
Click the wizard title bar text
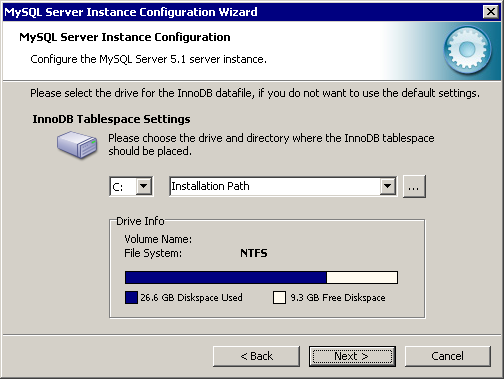(131, 12)
